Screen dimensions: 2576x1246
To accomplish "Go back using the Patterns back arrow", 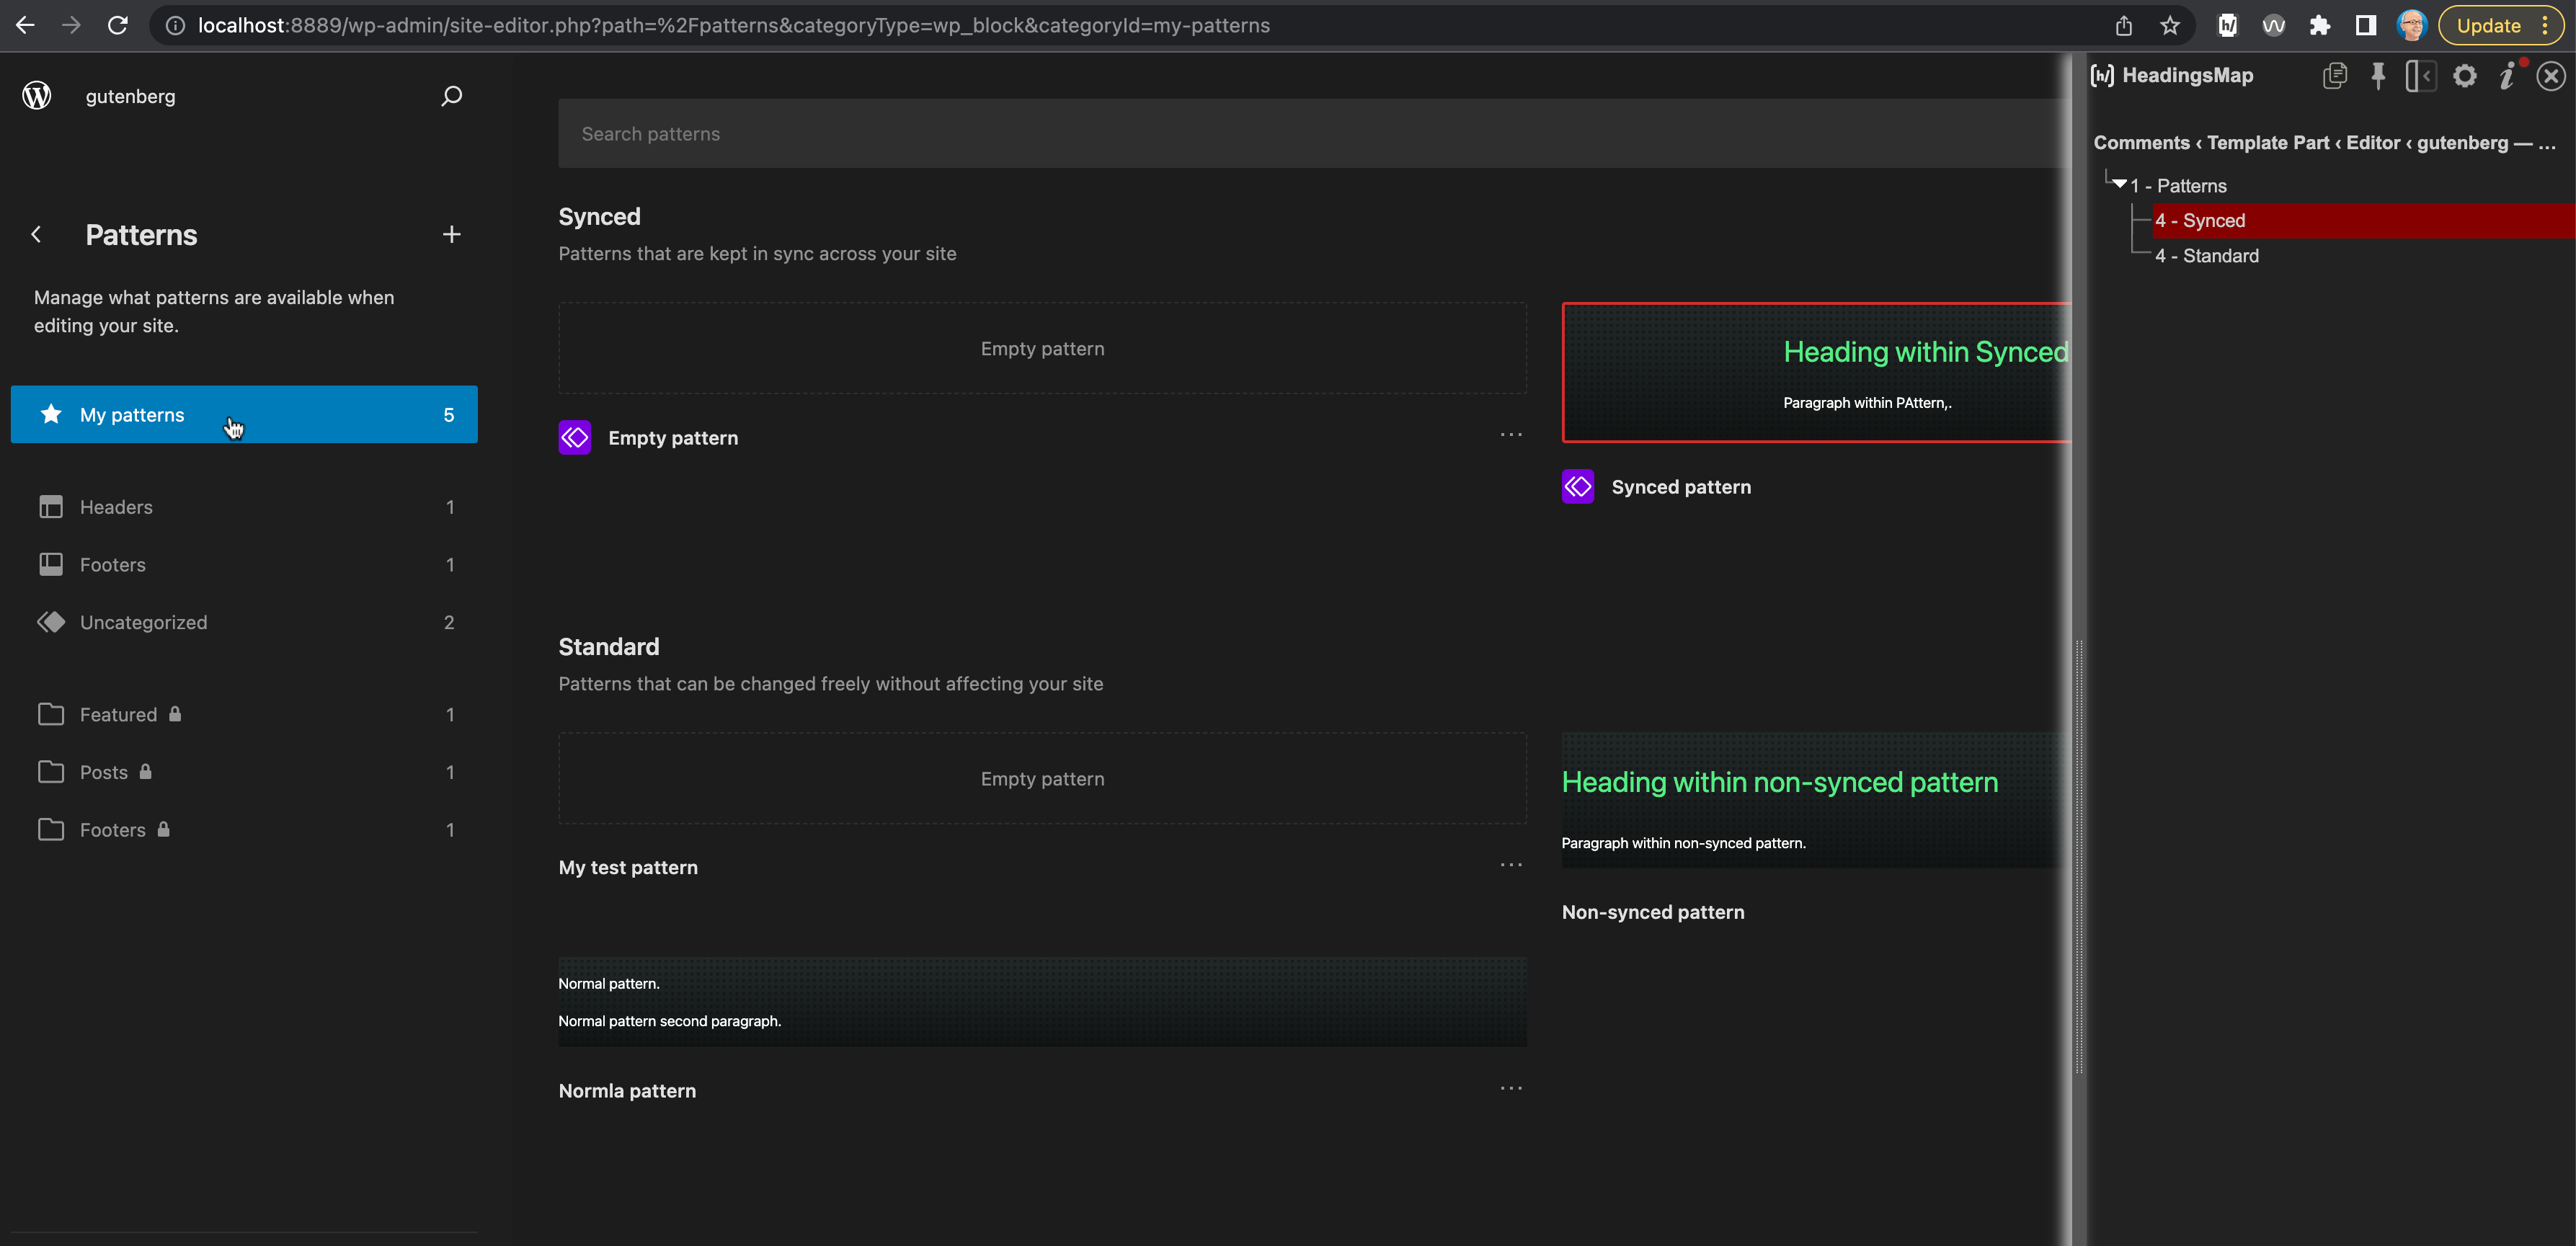I will (x=36, y=234).
